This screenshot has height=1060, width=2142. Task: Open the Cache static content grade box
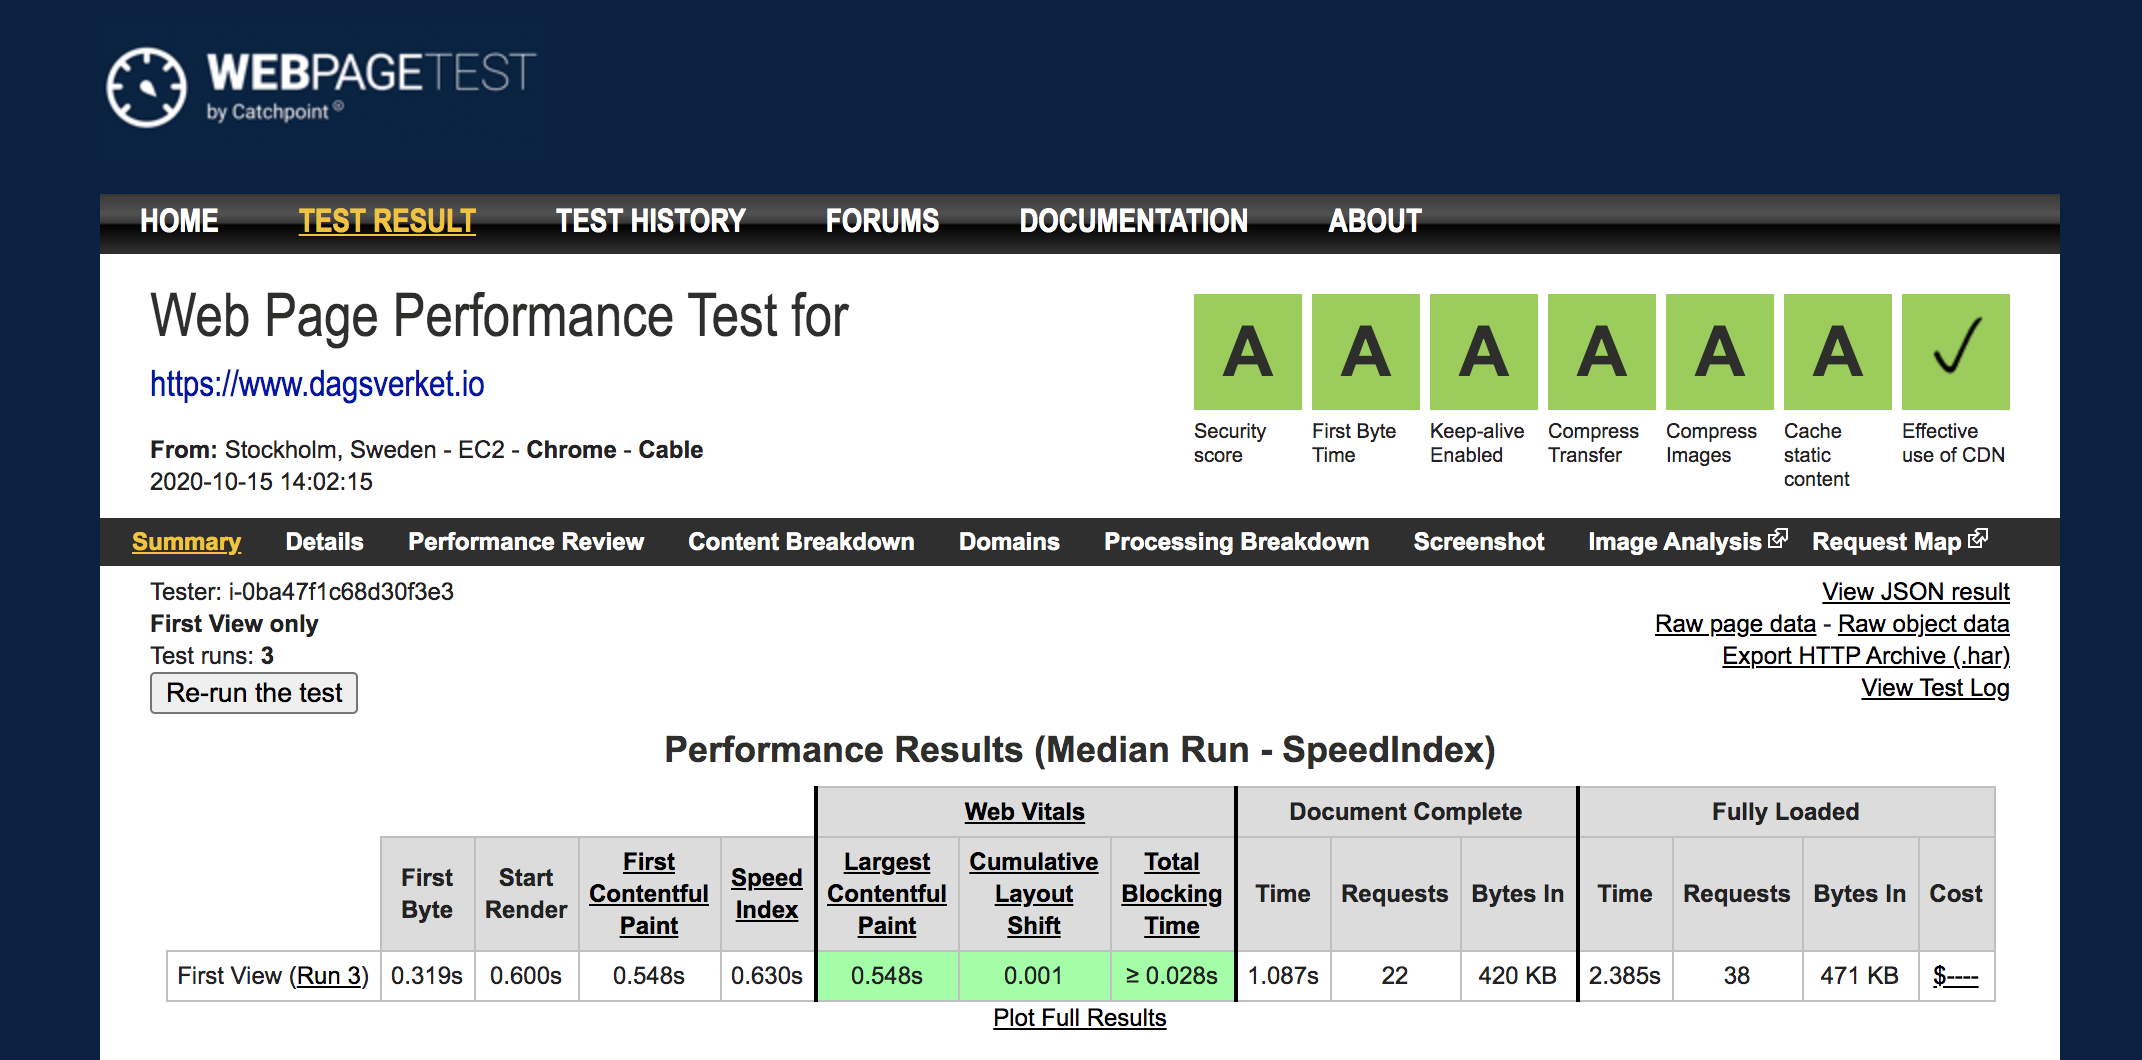point(1837,352)
